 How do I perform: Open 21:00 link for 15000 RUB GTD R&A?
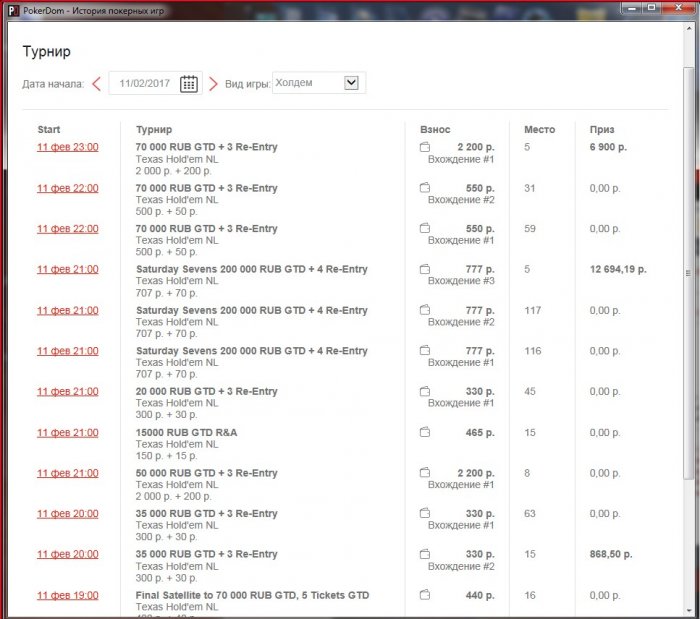[67, 432]
